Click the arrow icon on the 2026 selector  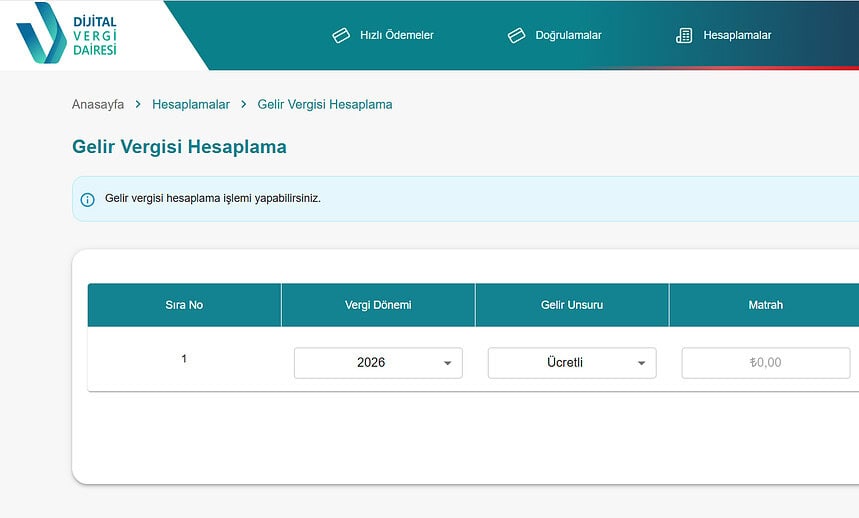click(x=447, y=363)
